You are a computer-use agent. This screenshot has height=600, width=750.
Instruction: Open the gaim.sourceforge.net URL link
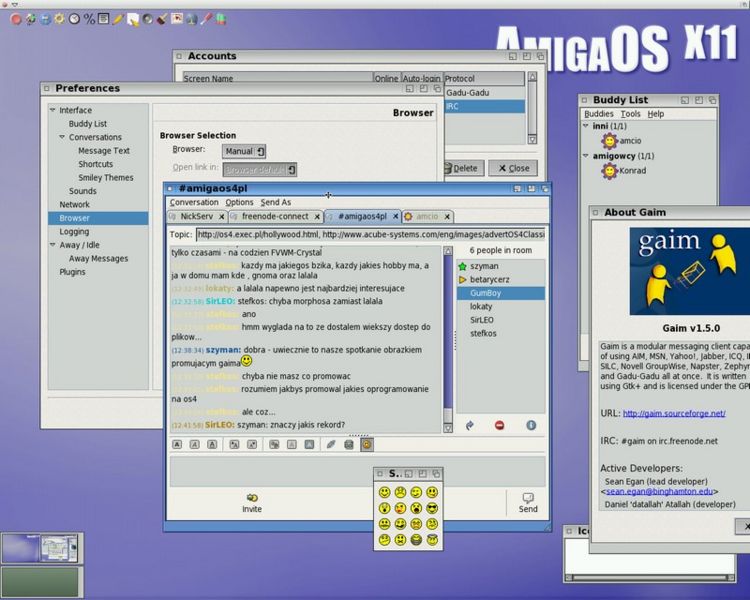point(676,413)
